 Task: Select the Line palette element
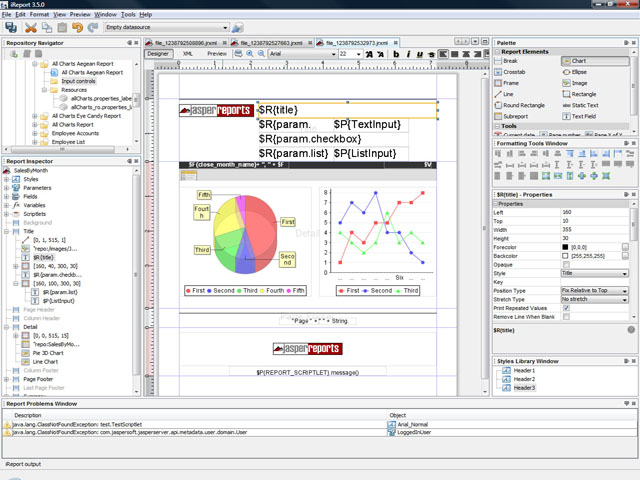click(x=504, y=94)
